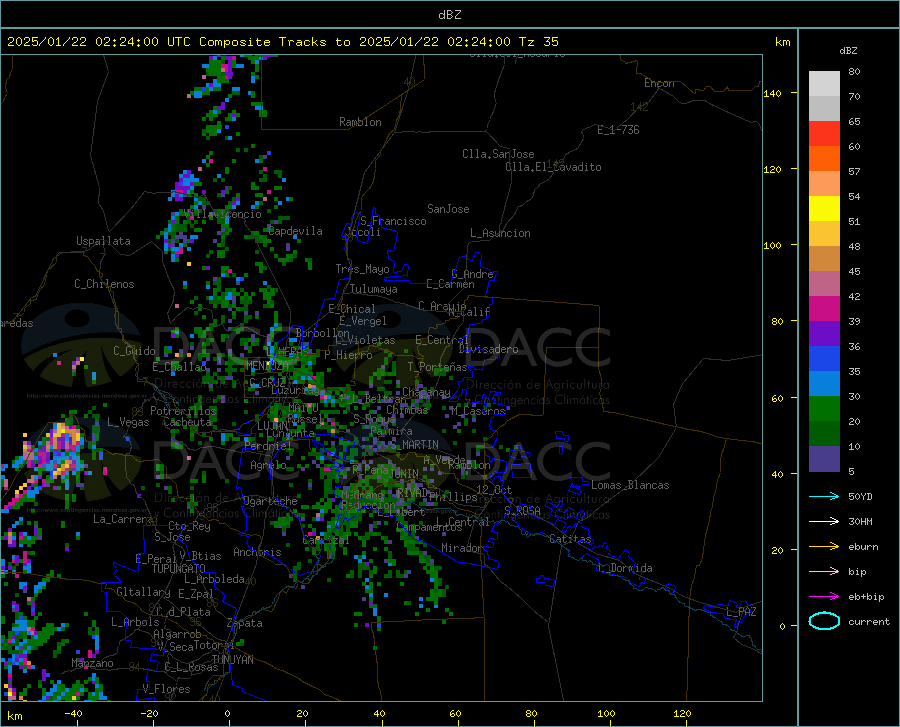Click the 'Anchoris' map label
The image size is (900, 727).
pyautogui.click(x=257, y=553)
